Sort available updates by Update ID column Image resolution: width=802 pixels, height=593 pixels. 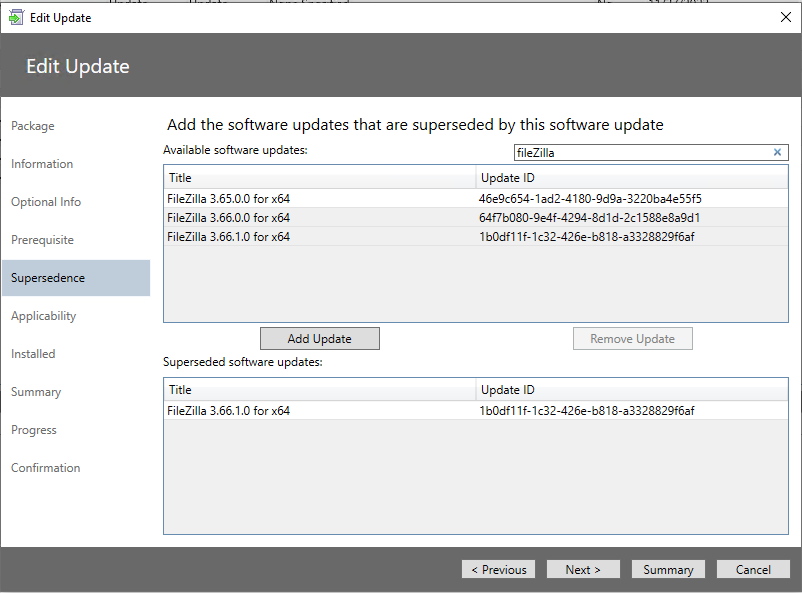pos(632,178)
